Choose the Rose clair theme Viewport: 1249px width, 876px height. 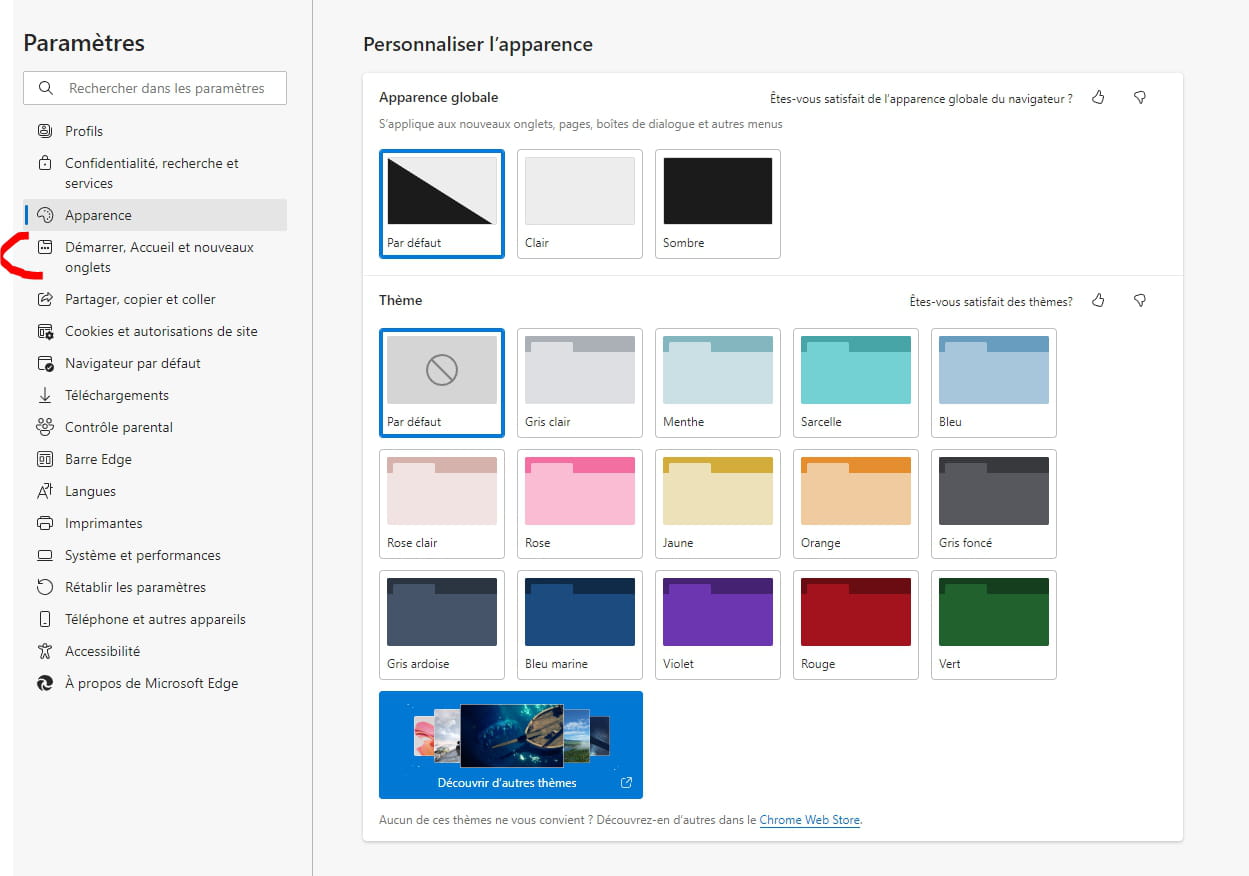[442, 504]
